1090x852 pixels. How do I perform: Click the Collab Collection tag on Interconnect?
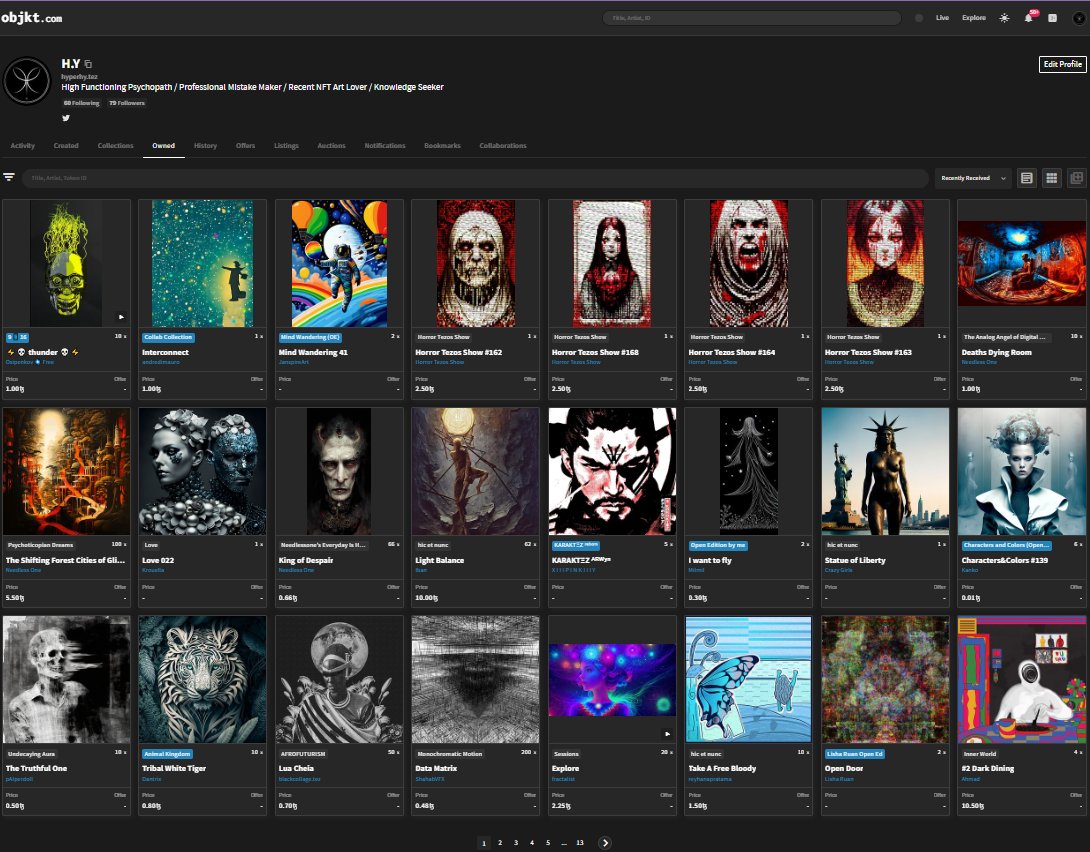(168, 337)
